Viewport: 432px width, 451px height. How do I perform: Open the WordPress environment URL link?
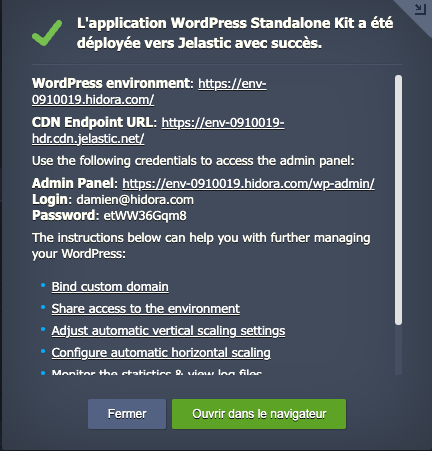149,91
